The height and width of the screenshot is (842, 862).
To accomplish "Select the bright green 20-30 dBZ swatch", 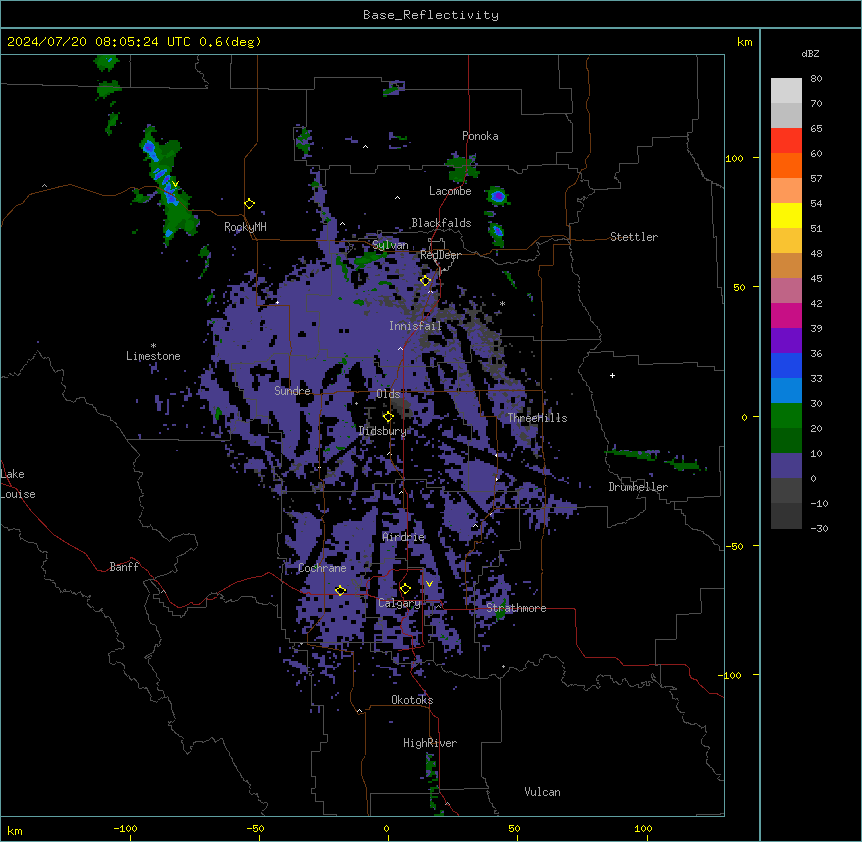I will (x=786, y=416).
